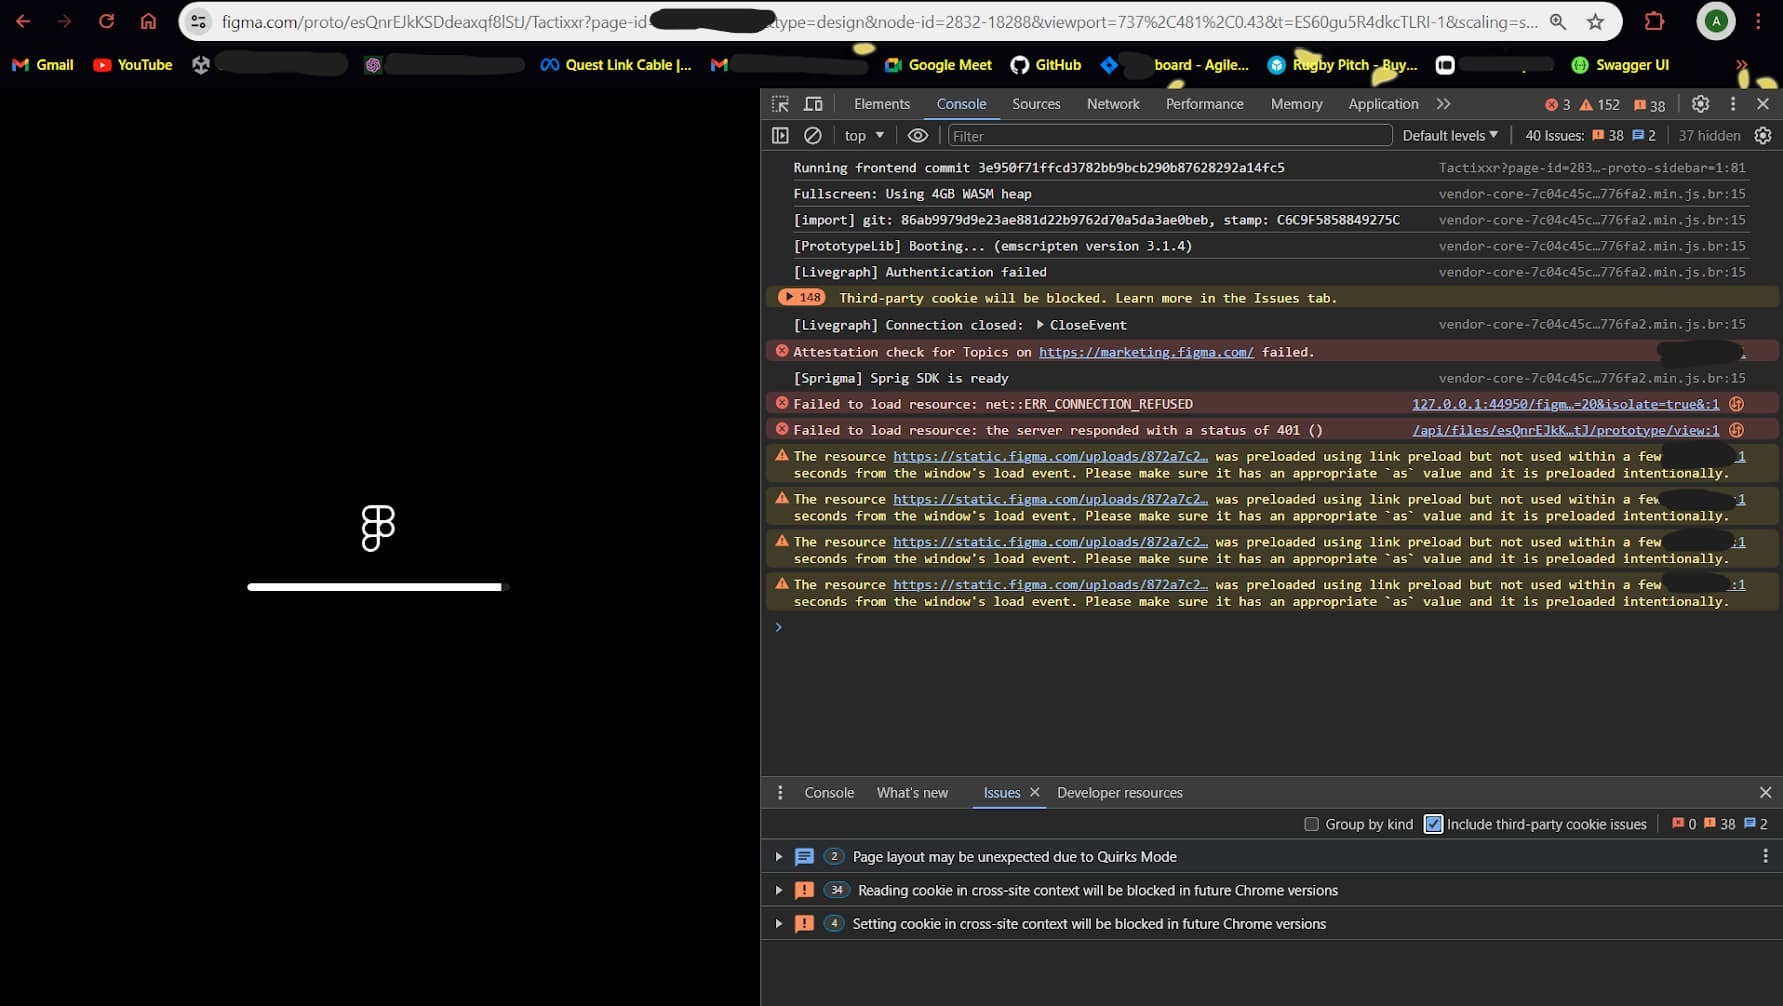Click the browser address bar URL
The width and height of the screenshot is (1783, 1006).
(880, 21)
